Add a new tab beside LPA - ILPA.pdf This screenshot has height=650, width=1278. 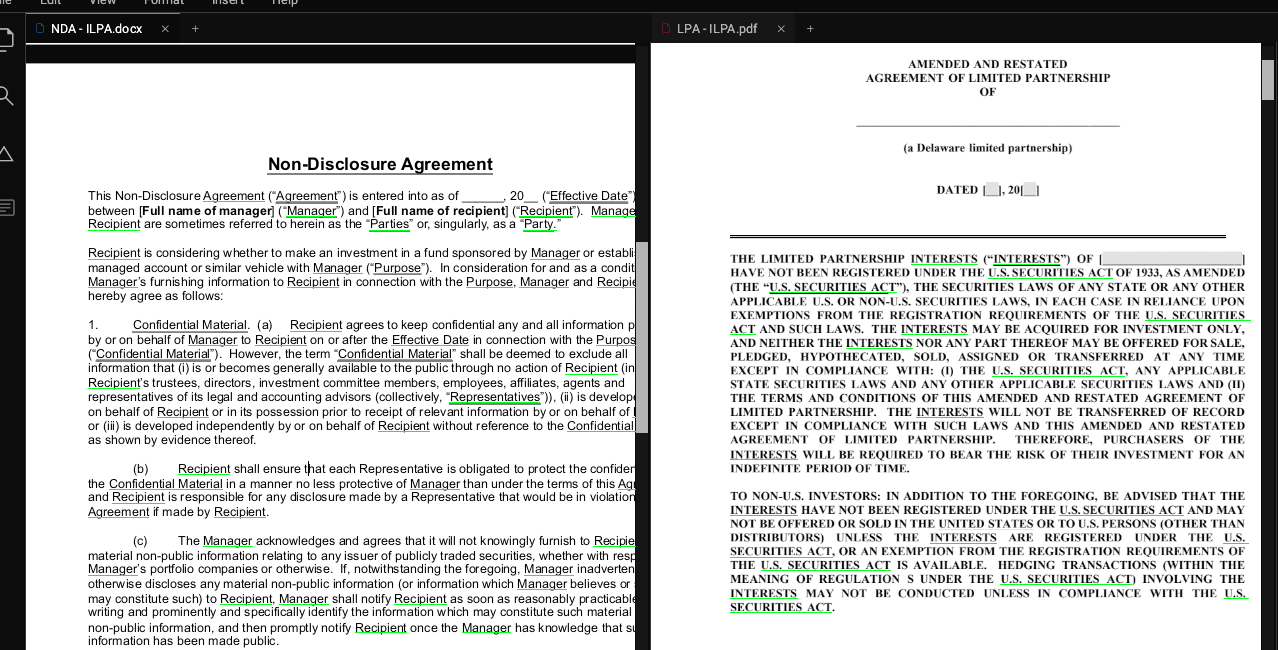point(810,28)
